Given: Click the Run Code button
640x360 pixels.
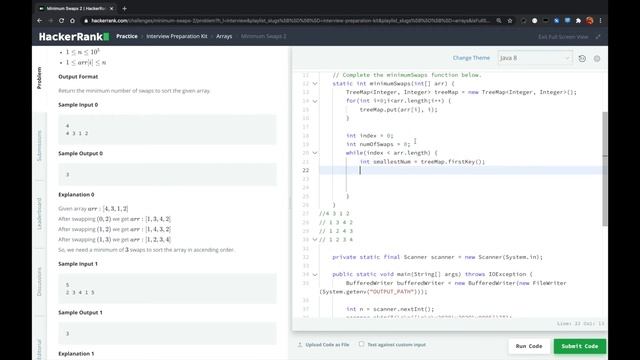Looking at the screenshot, I should [x=529, y=346].
